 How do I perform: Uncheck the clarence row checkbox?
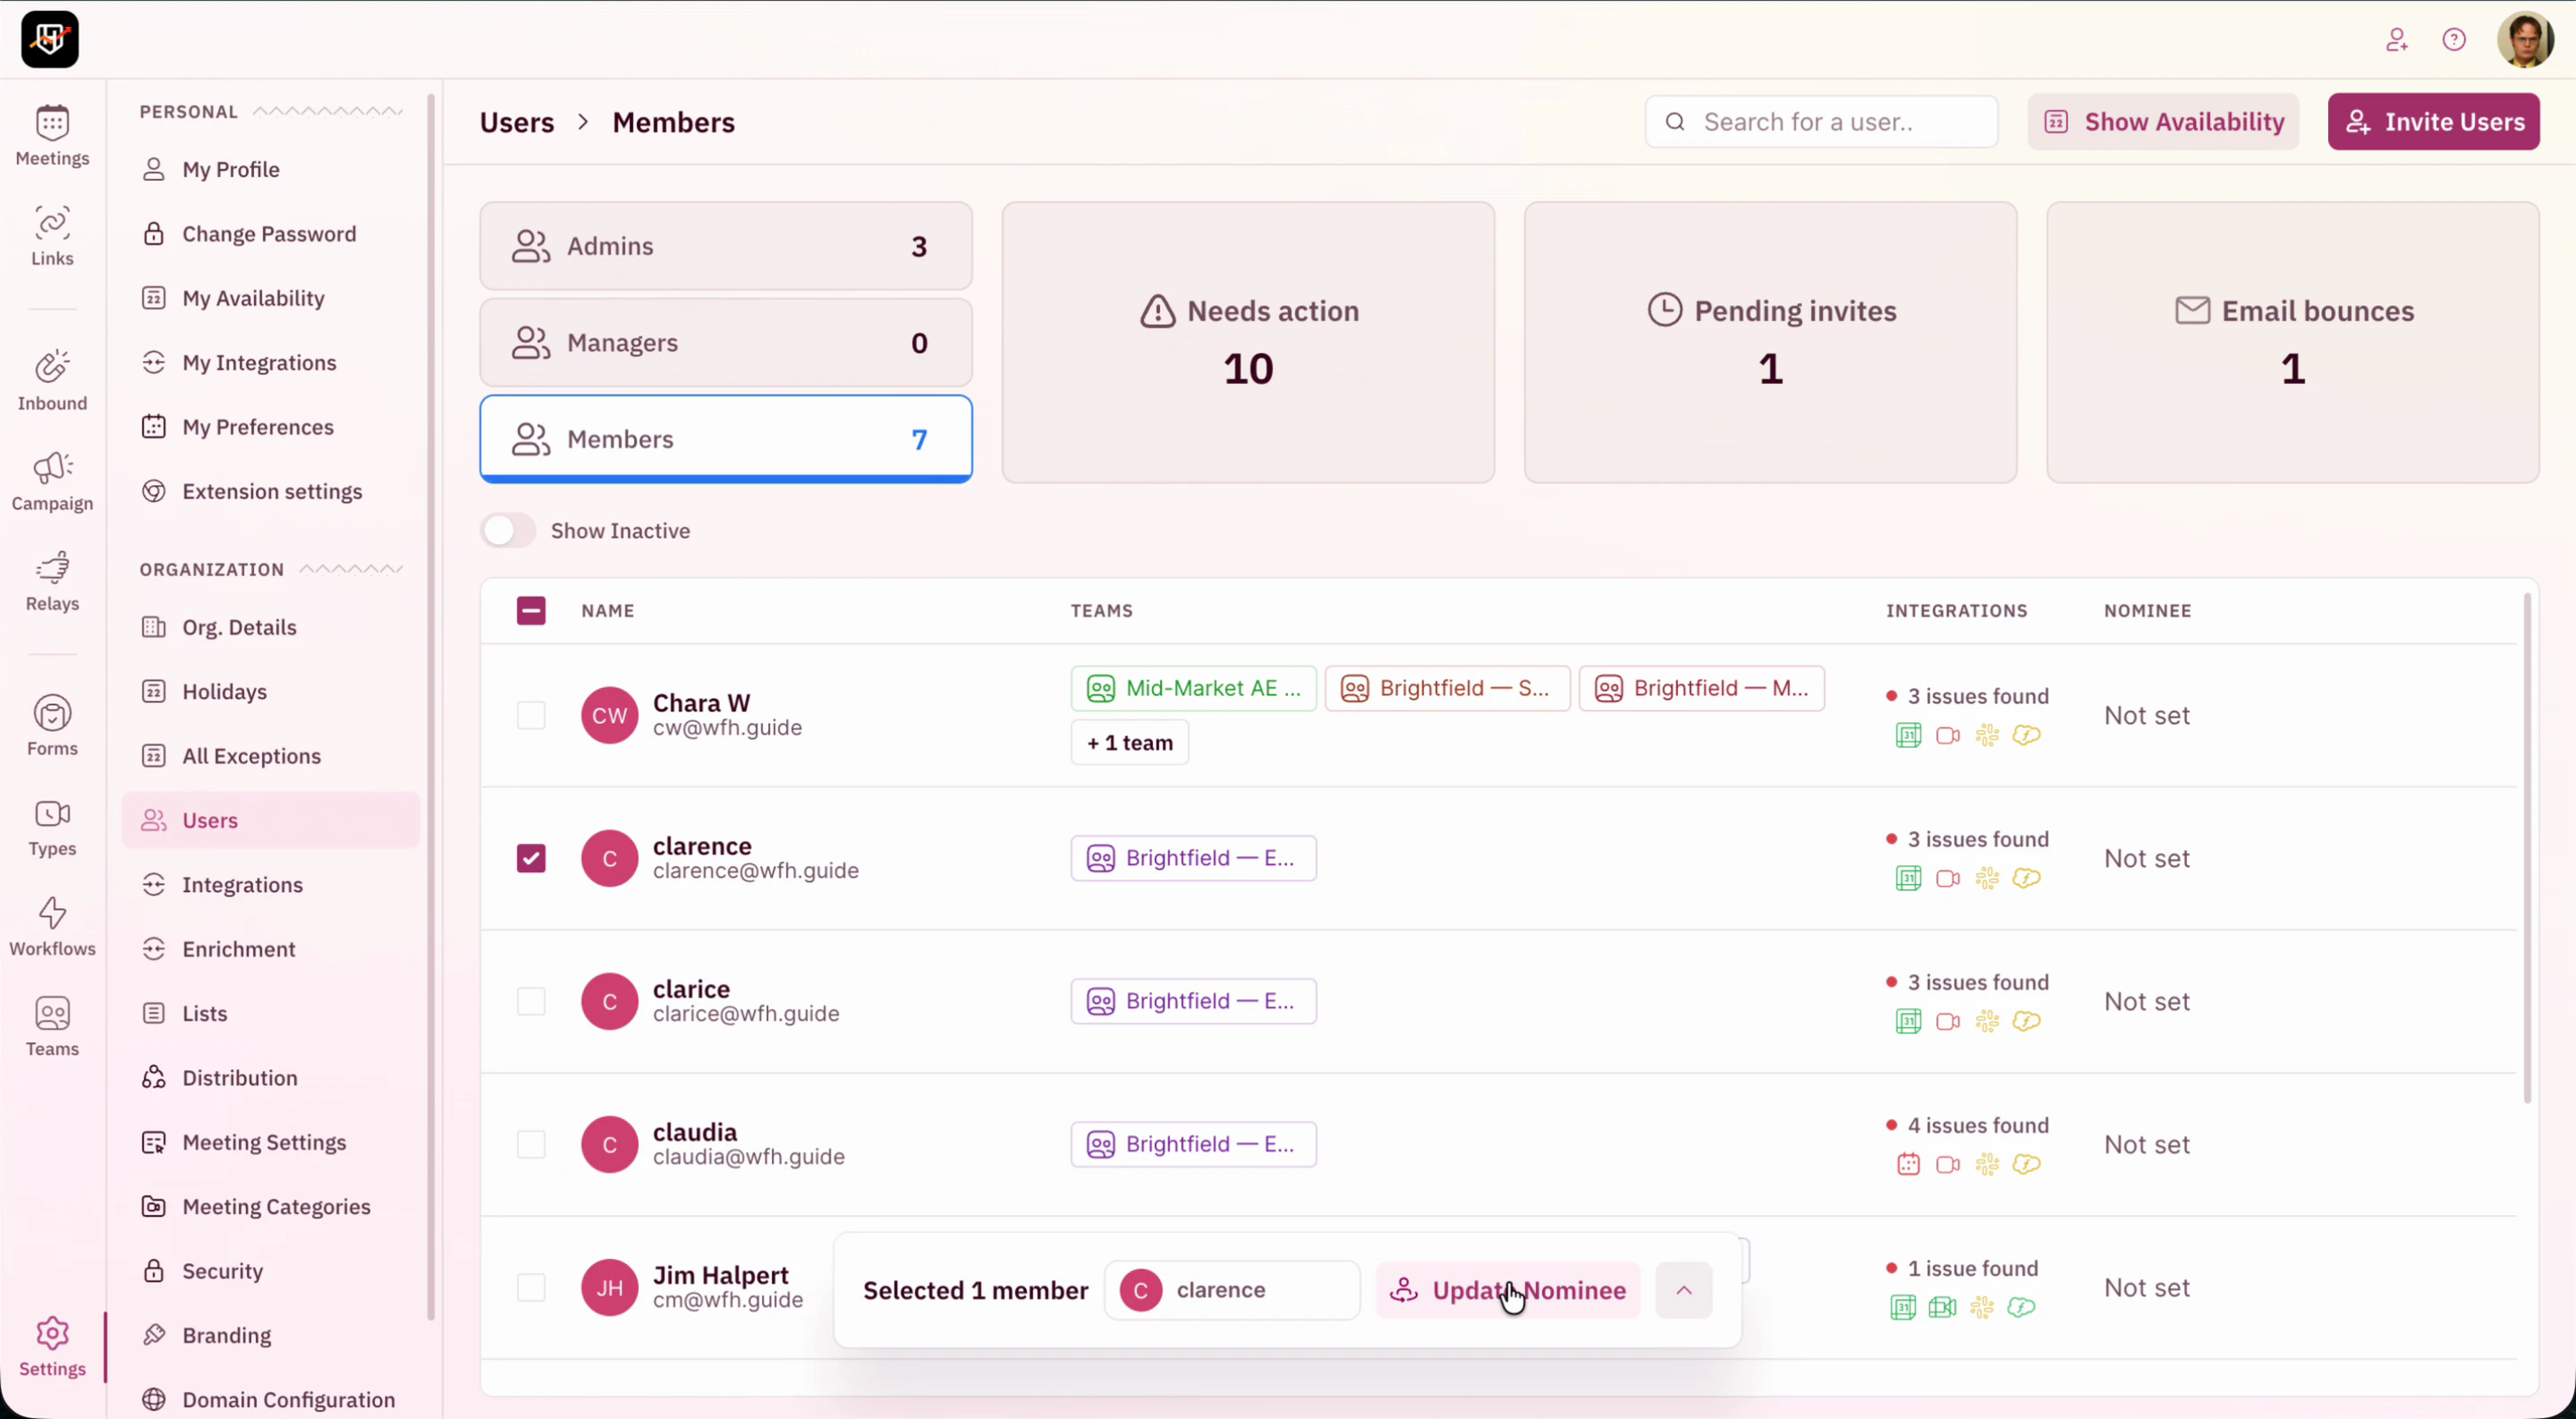coord(531,858)
